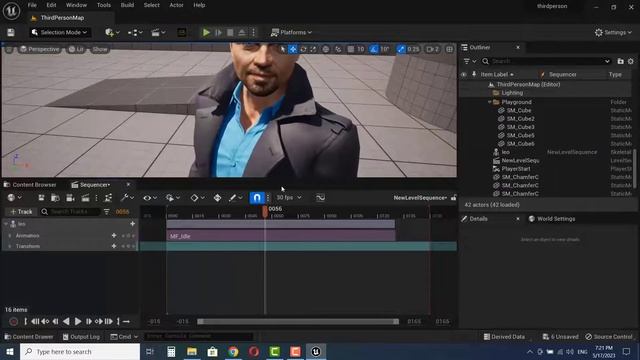Toggle Sequencer snapping magnet button
Screen dimensions: 640x360
point(257,198)
